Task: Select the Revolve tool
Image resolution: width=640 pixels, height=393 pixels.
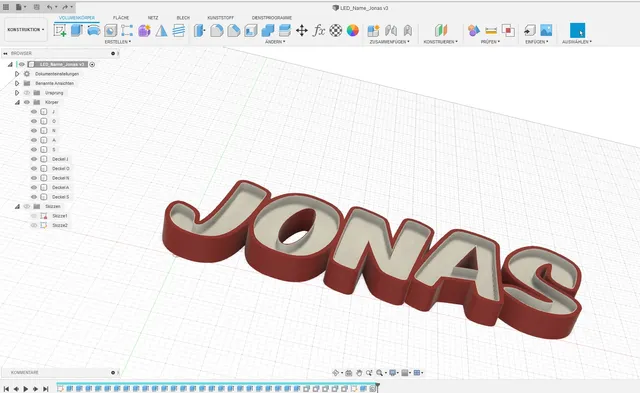Action: (93, 31)
